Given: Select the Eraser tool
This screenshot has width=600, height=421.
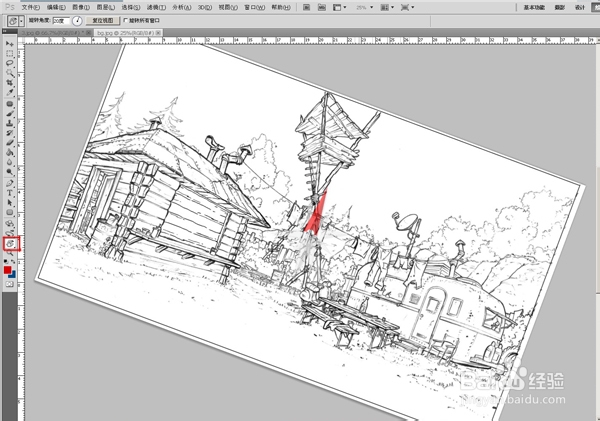Looking at the screenshot, I should pos(10,143).
